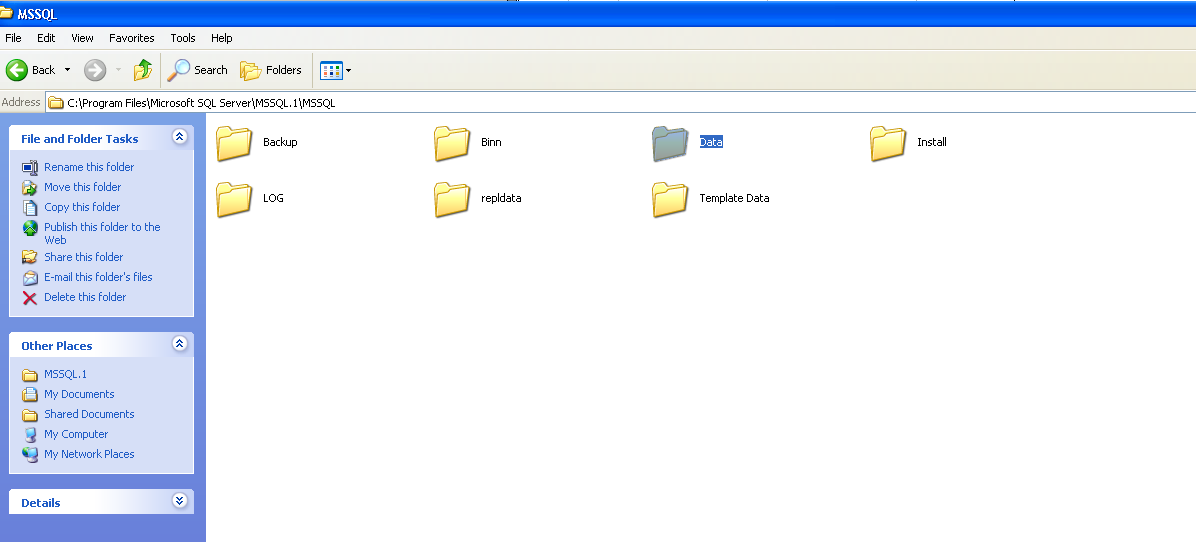Click the selected Data name label

click(x=711, y=143)
